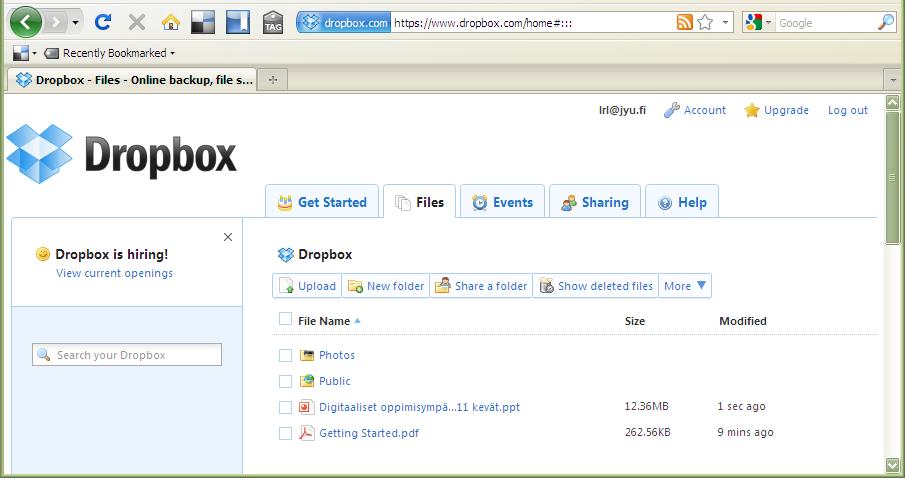Image resolution: width=905 pixels, height=478 pixels.
Task: Sort by Size column header
Action: tap(634, 321)
